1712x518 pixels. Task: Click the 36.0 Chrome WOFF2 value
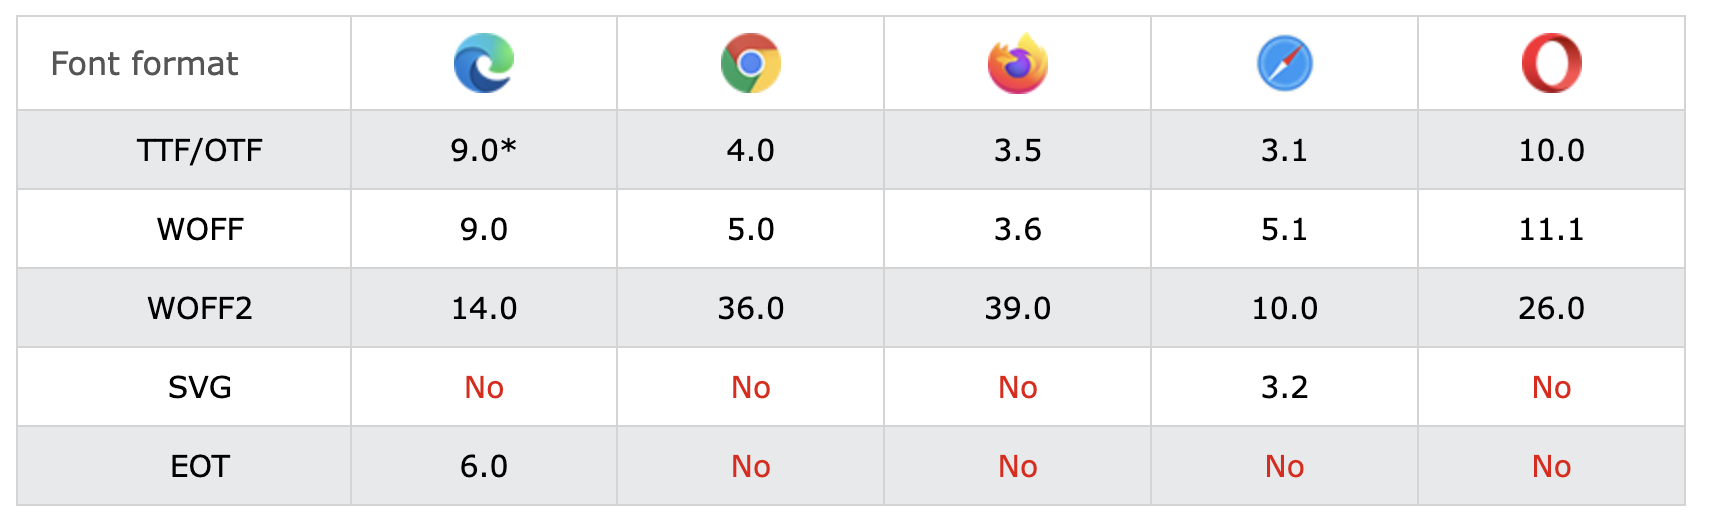[751, 308]
